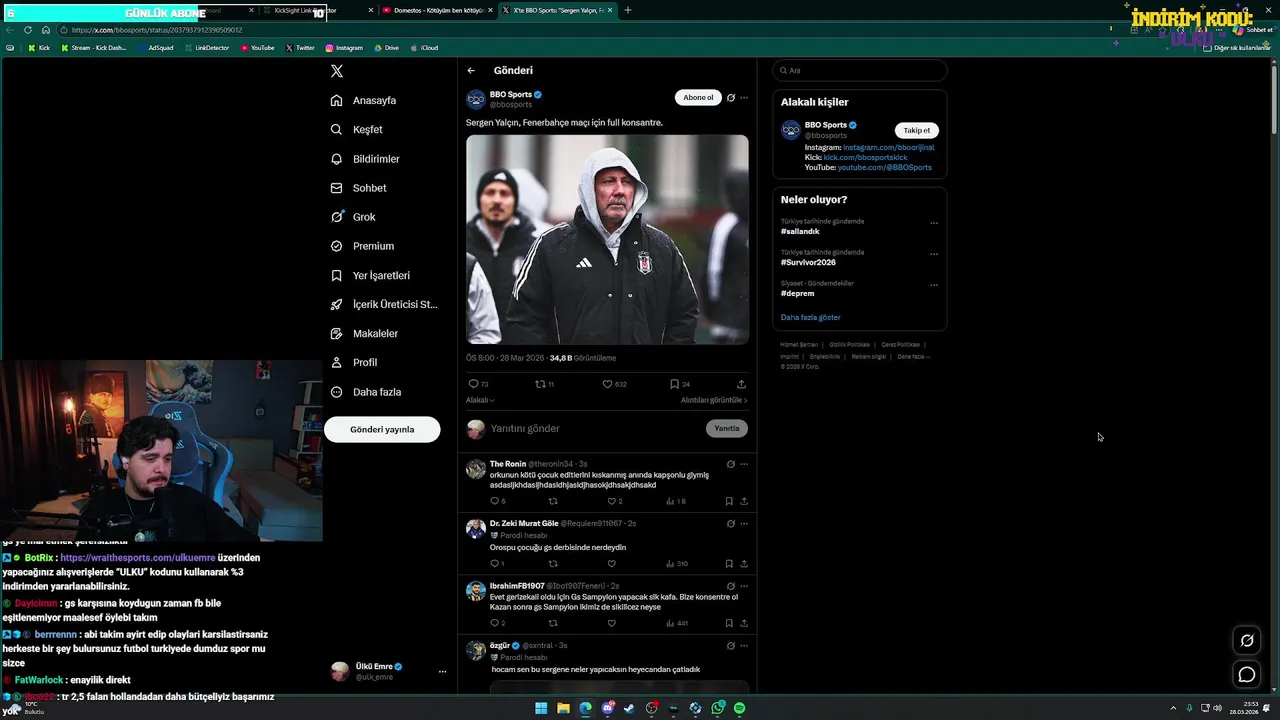
Task: Open Yer İşaretleri bookmarks
Action: [x=370, y=275]
